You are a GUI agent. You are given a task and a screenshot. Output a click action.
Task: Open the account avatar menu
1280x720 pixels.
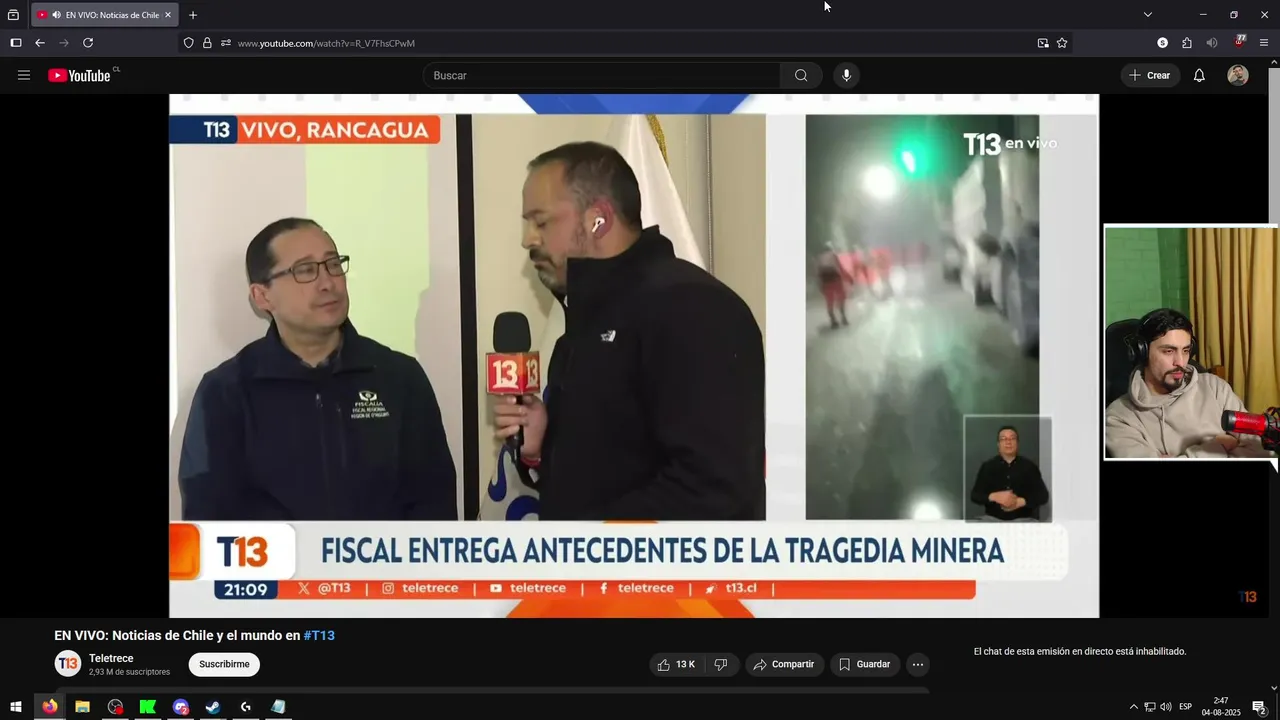pyautogui.click(x=1238, y=75)
